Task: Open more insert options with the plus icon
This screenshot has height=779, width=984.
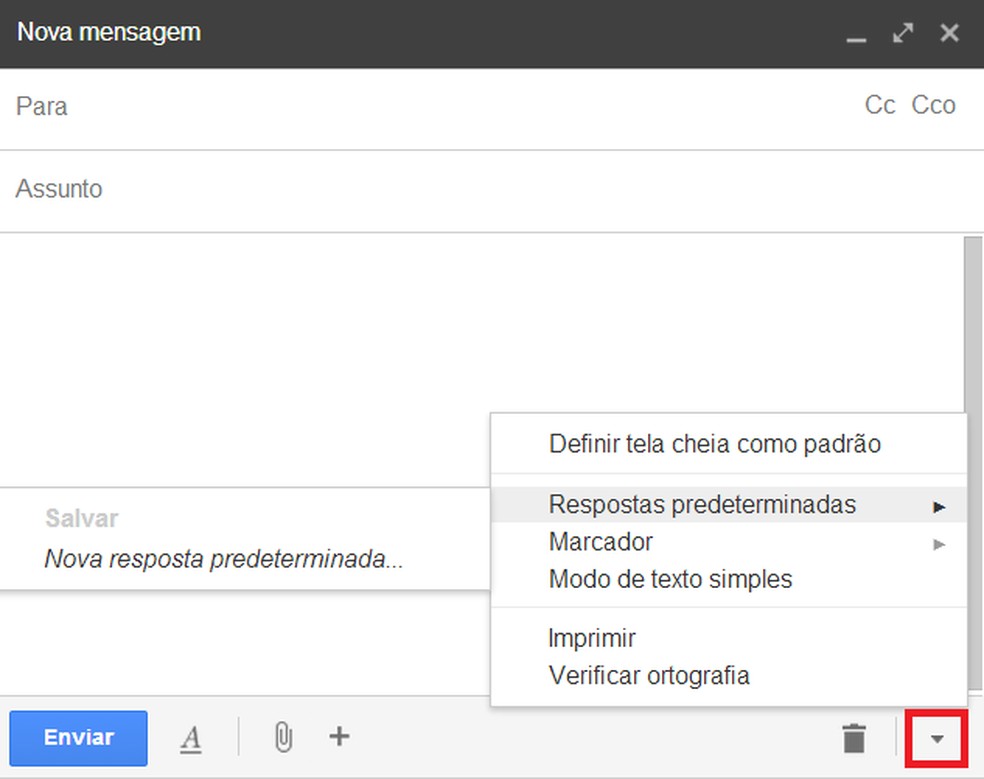Action: click(x=339, y=737)
